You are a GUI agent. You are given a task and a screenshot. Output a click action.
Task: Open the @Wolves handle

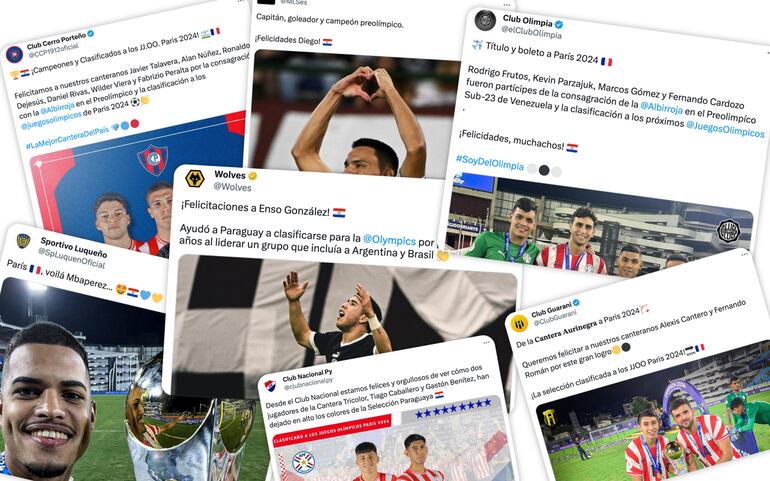(x=233, y=187)
